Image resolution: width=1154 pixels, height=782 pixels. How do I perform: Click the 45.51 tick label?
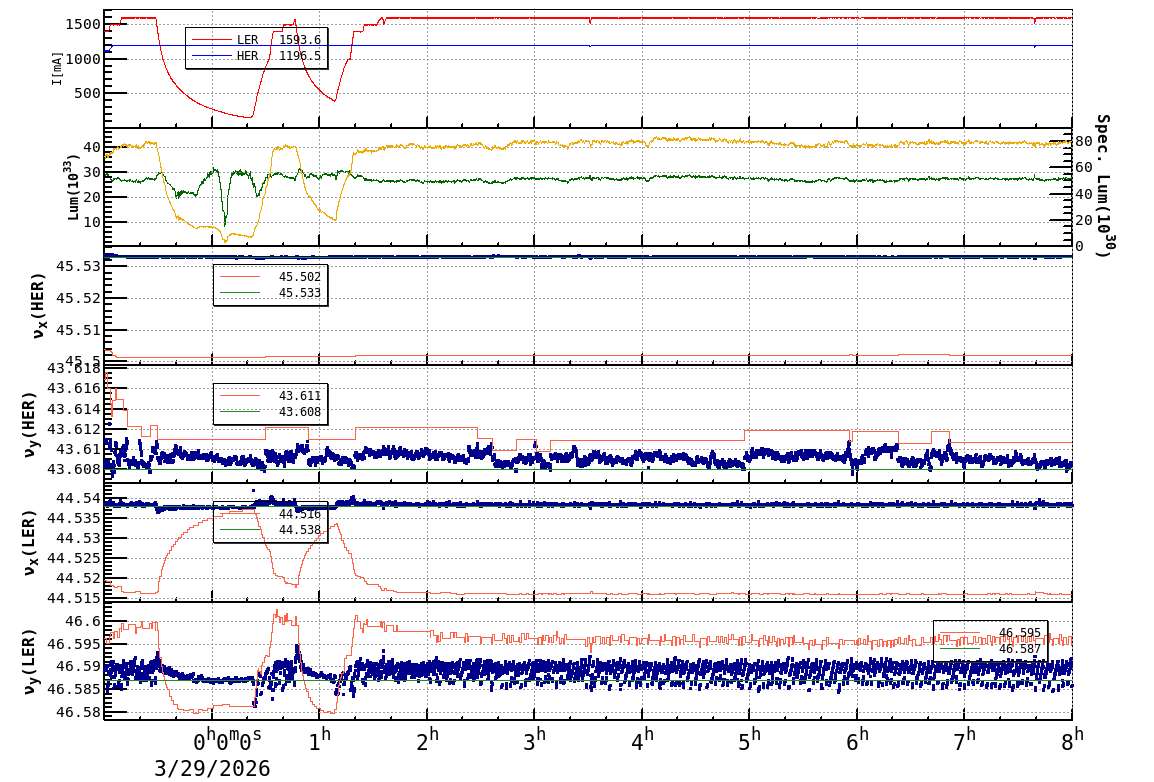[78, 330]
